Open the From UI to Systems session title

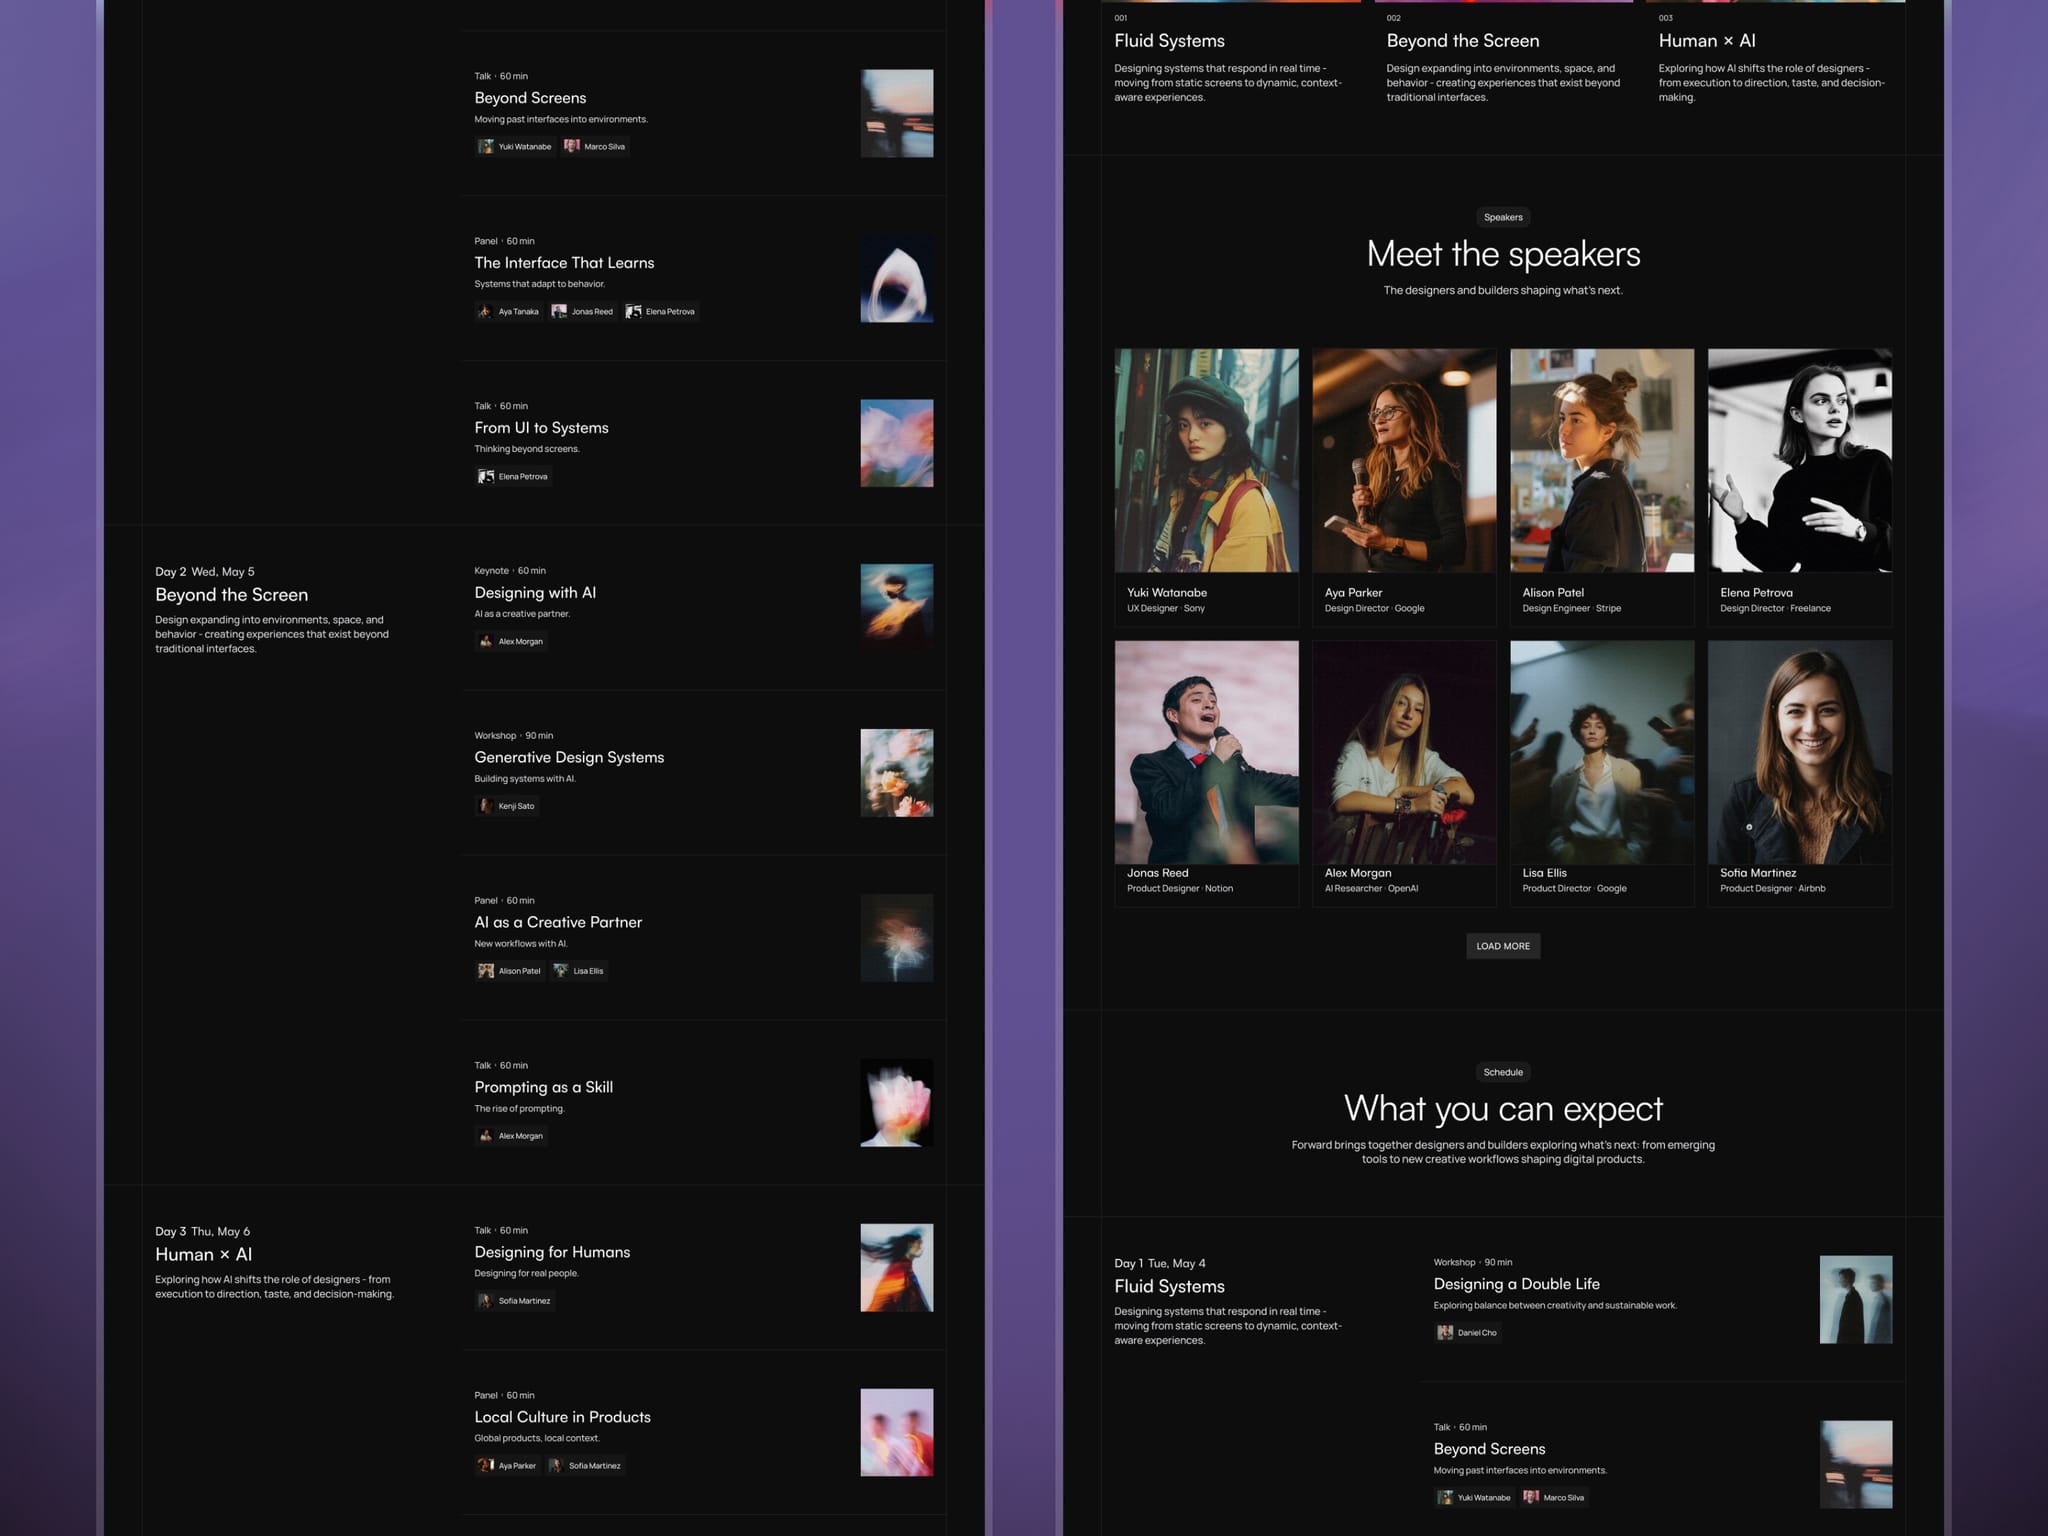tap(541, 428)
